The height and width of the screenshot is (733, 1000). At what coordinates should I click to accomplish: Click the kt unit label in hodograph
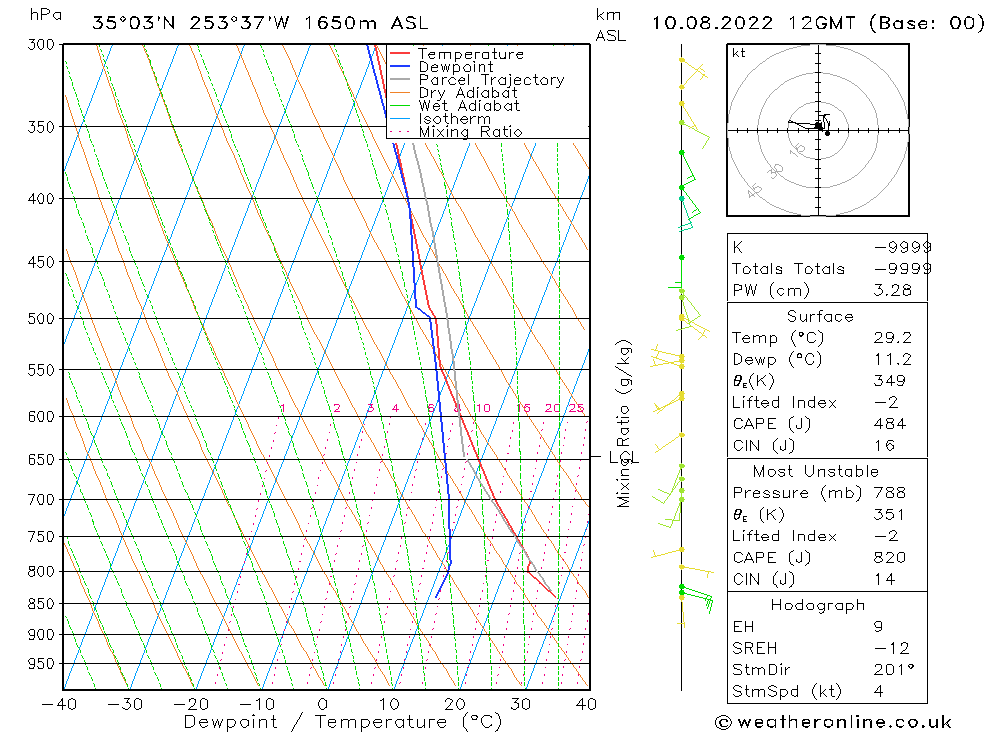pyautogui.click(x=739, y=53)
